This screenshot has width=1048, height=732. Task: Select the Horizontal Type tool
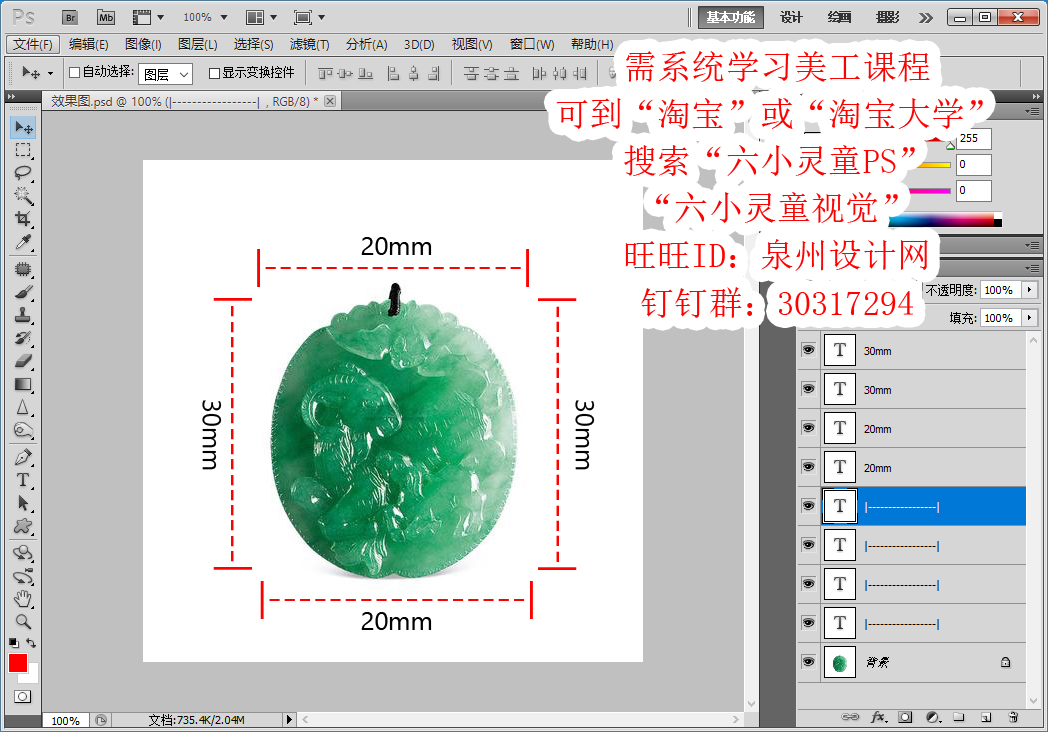[22, 479]
